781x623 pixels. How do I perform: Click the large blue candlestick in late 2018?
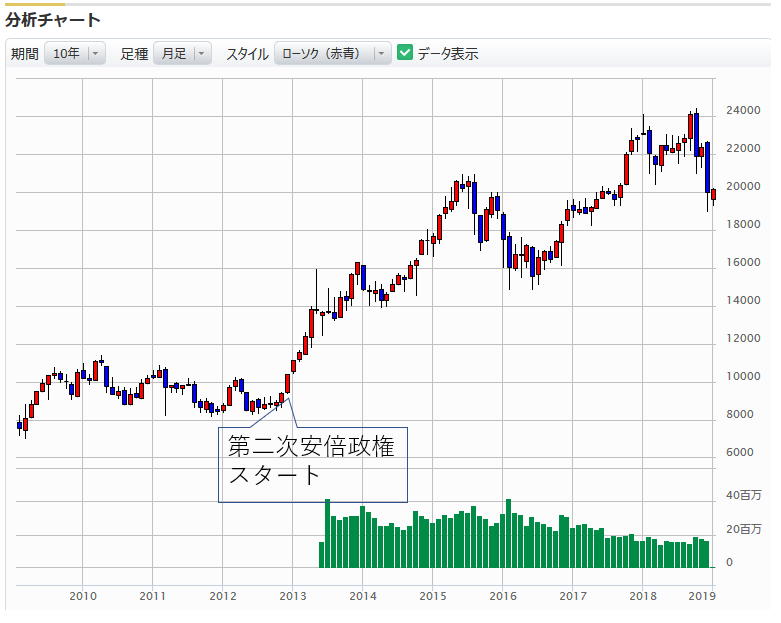tap(707, 167)
